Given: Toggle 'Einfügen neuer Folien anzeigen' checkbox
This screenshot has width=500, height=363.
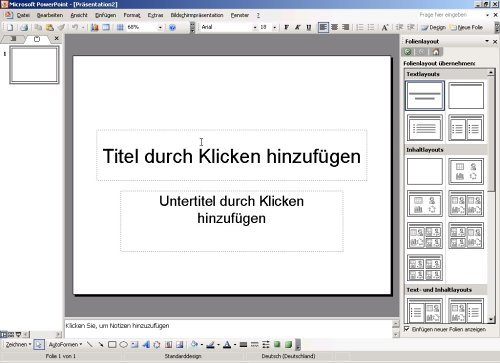Looking at the screenshot, I should pyautogui.click(x=406, y=329).
